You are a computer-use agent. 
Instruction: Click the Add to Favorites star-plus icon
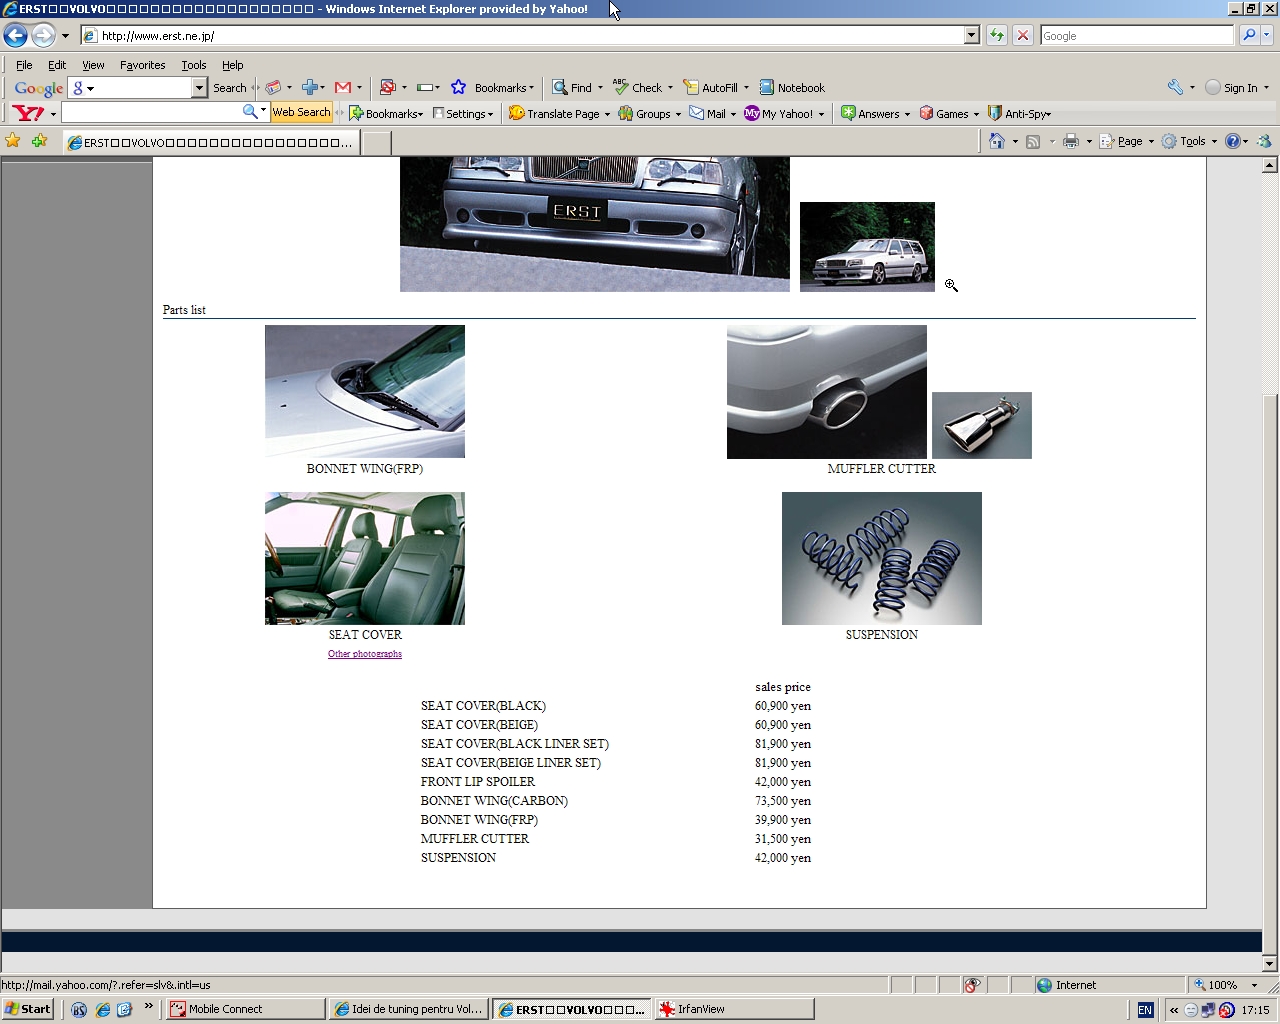coord(39,141)
